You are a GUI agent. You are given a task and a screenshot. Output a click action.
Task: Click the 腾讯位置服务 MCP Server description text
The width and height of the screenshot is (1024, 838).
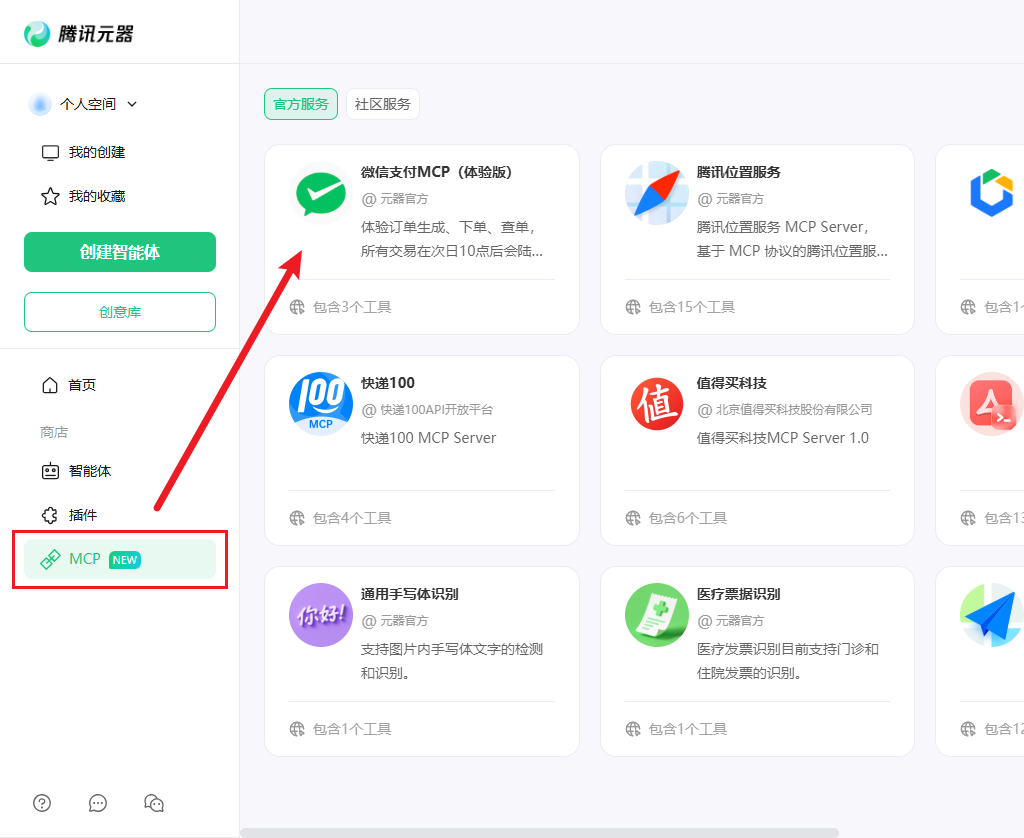click(792, 239)
